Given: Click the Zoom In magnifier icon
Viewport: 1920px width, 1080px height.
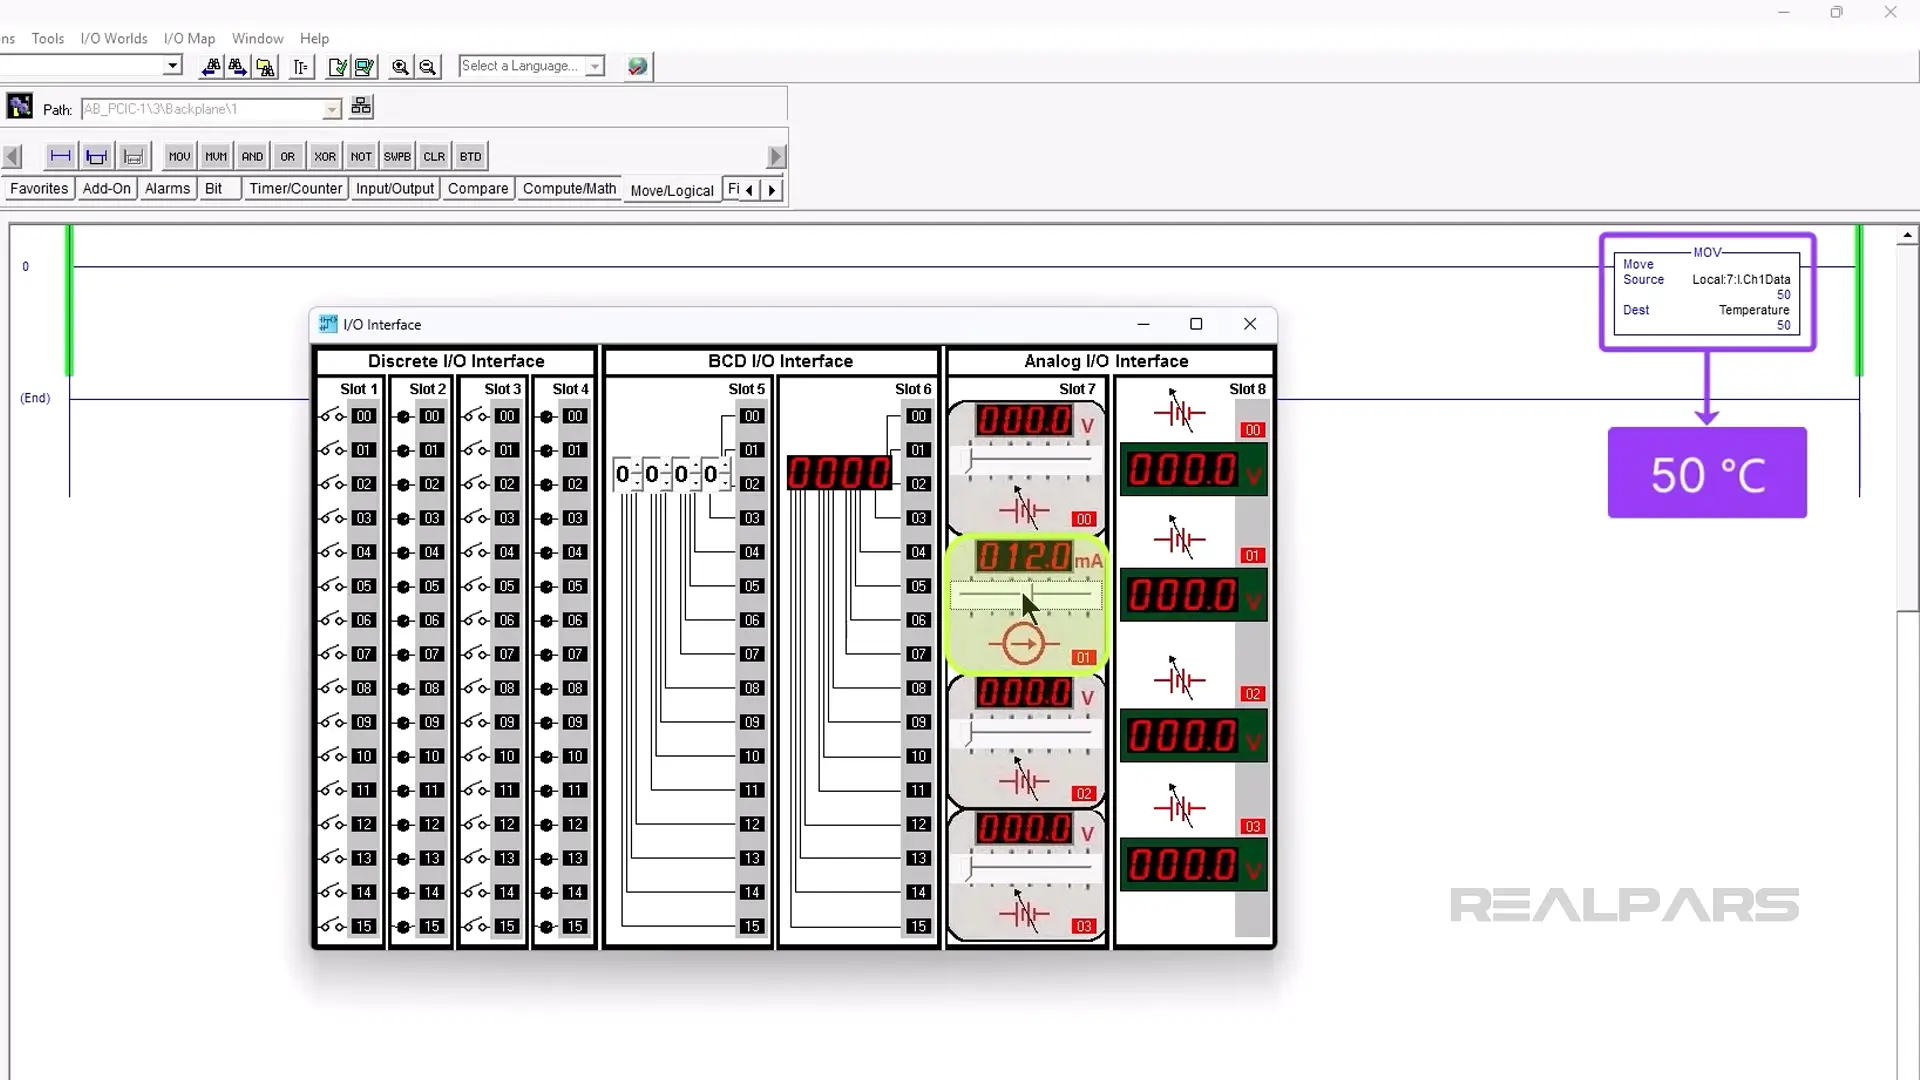Looking at the screenshot, I should pyautogui.click(x=400, y=67).
